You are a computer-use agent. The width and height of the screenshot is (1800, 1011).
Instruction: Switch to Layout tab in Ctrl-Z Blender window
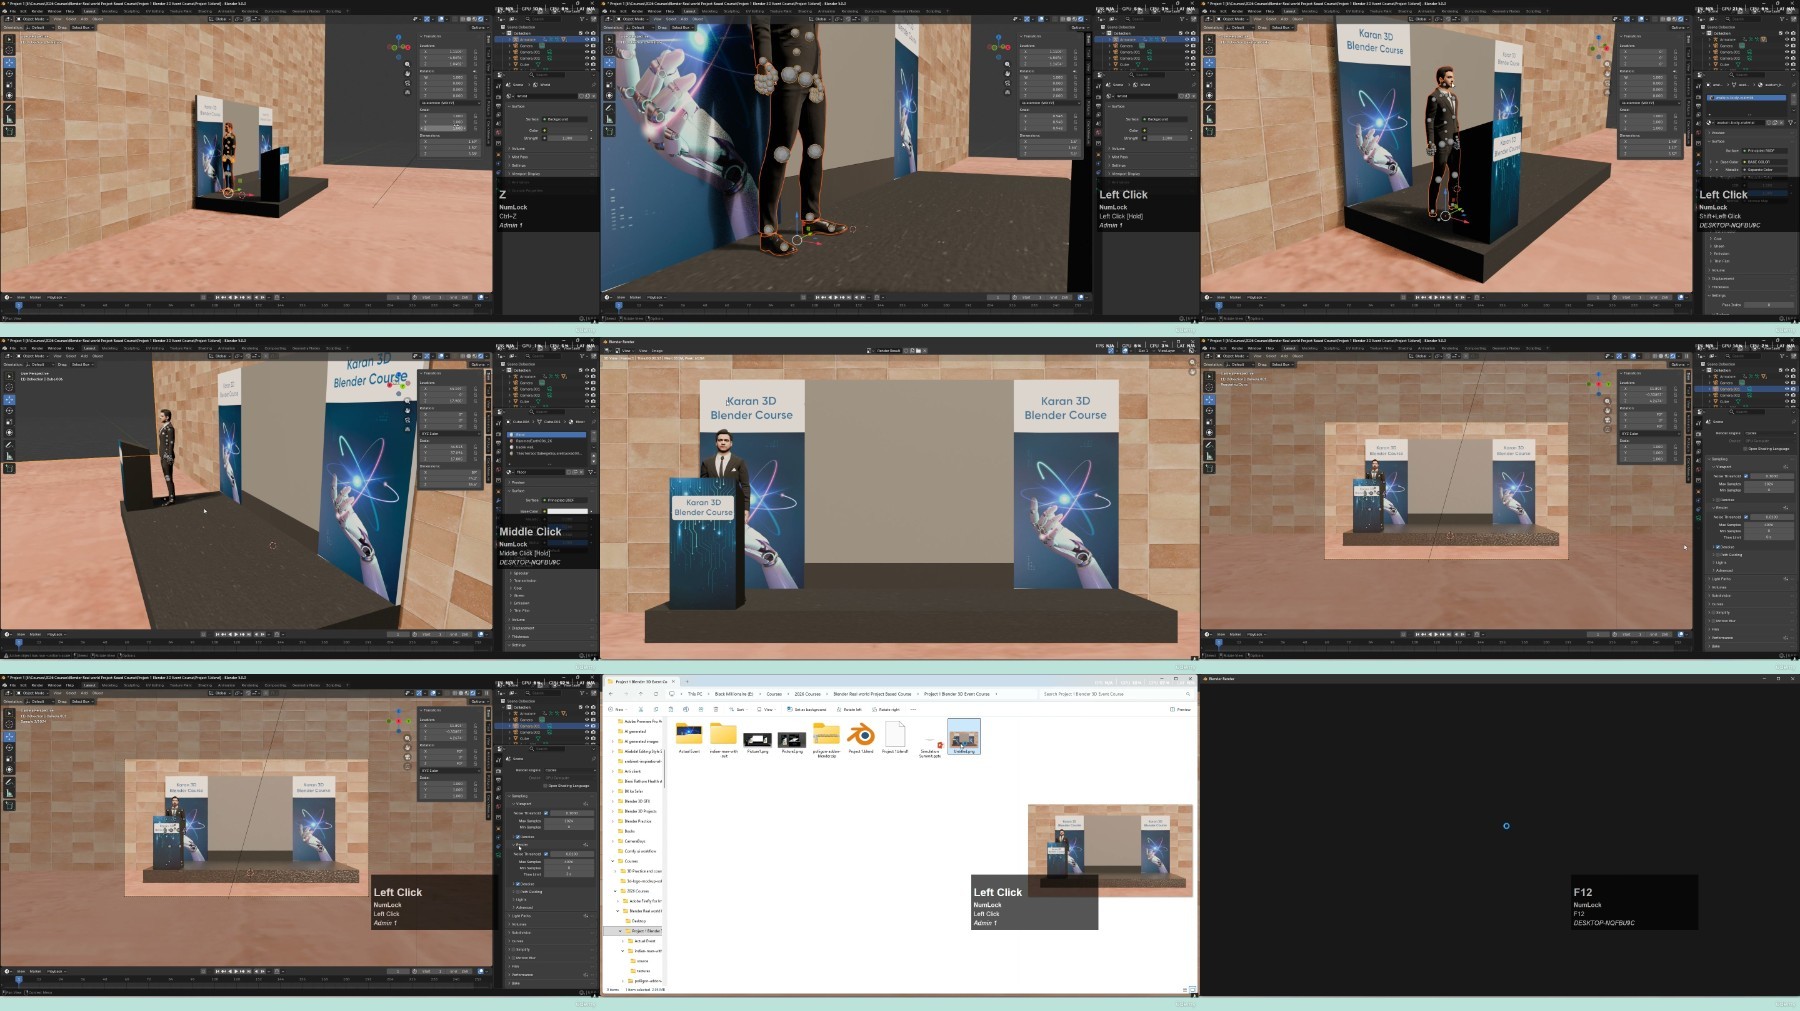pyautogui.click(x=89, y=12)
